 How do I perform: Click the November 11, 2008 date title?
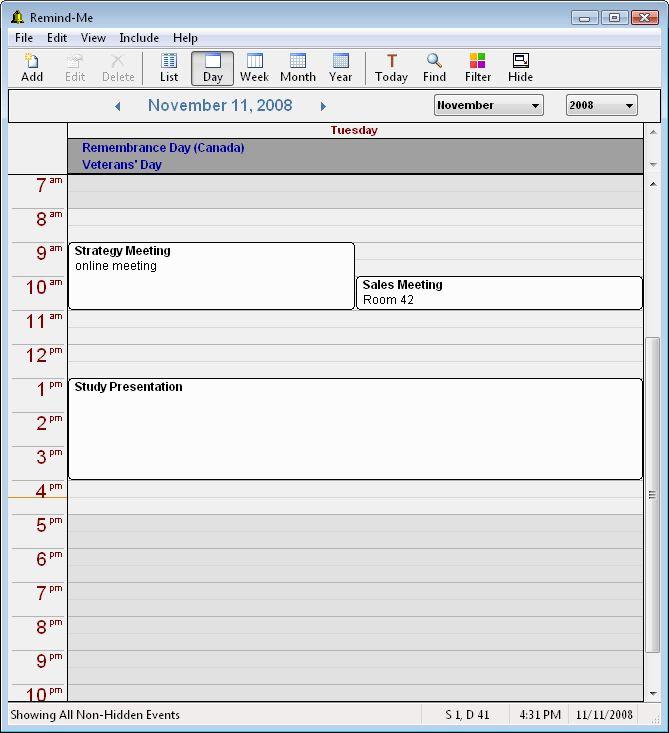[220, 105]
